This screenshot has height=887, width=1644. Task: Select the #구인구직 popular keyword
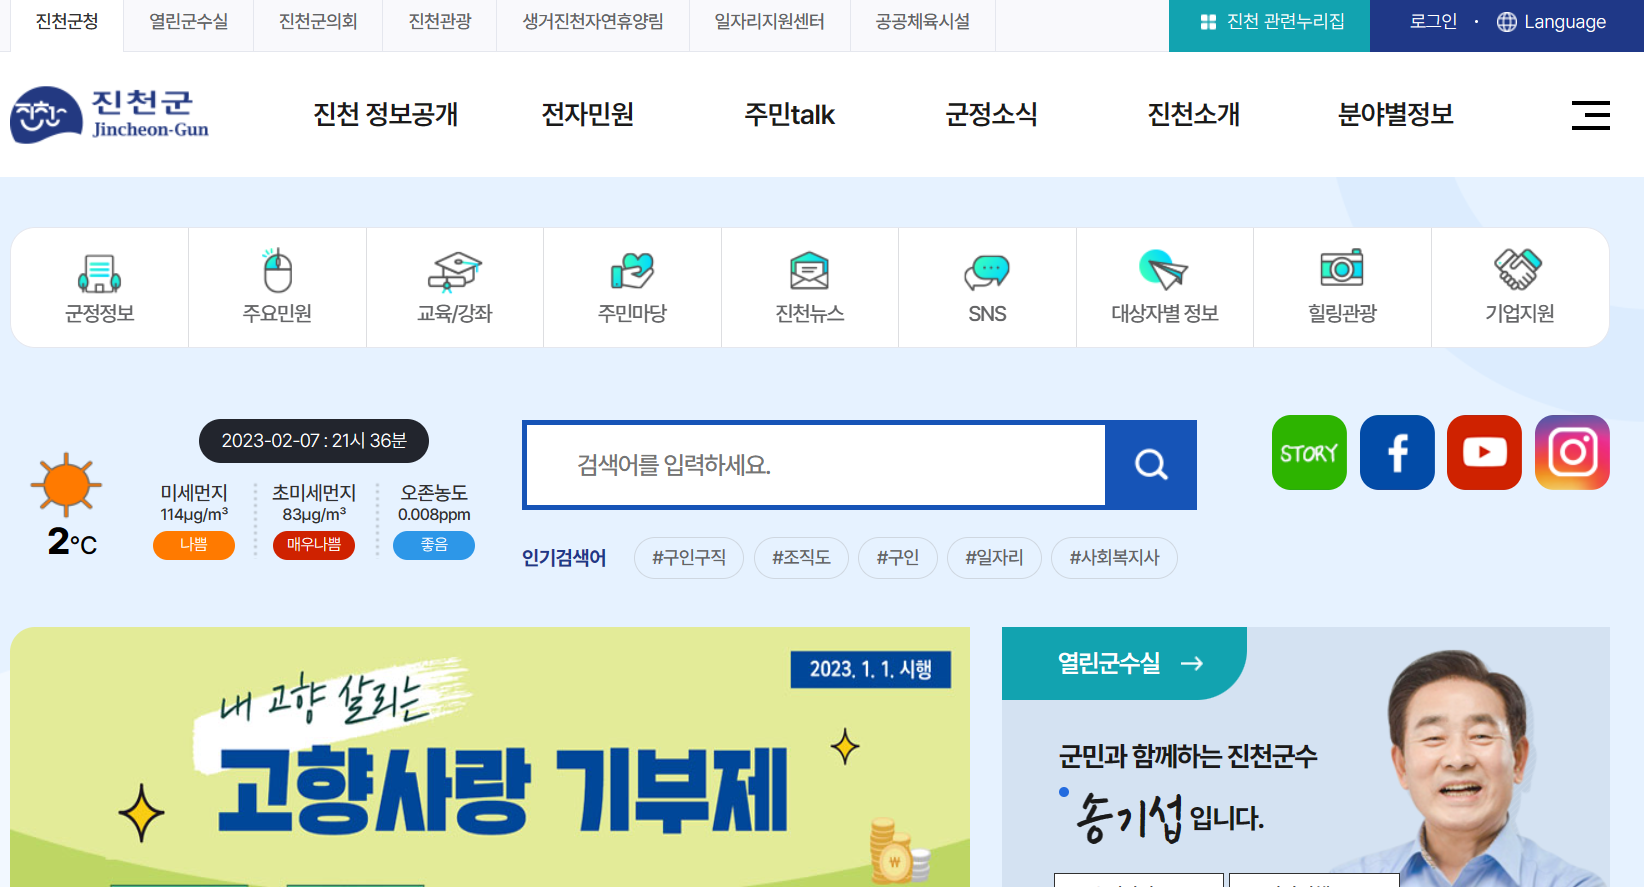[x=689, y=558]
